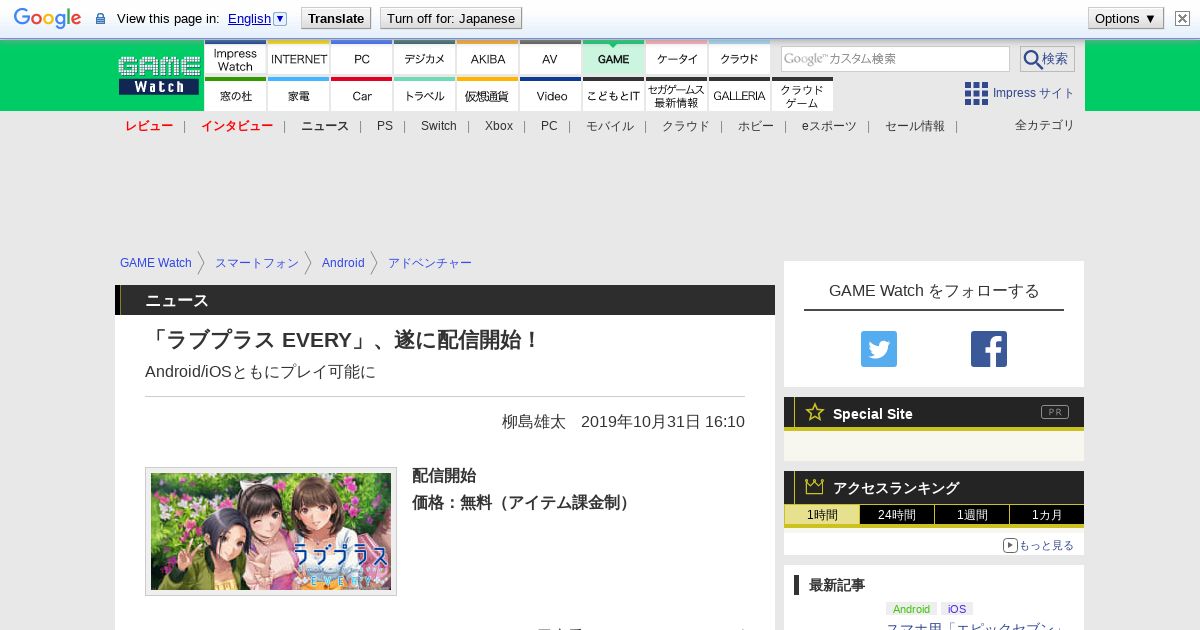Open the デジカメ Watch tab
This screenshot has width=1200, height=630.
point(425,58)
